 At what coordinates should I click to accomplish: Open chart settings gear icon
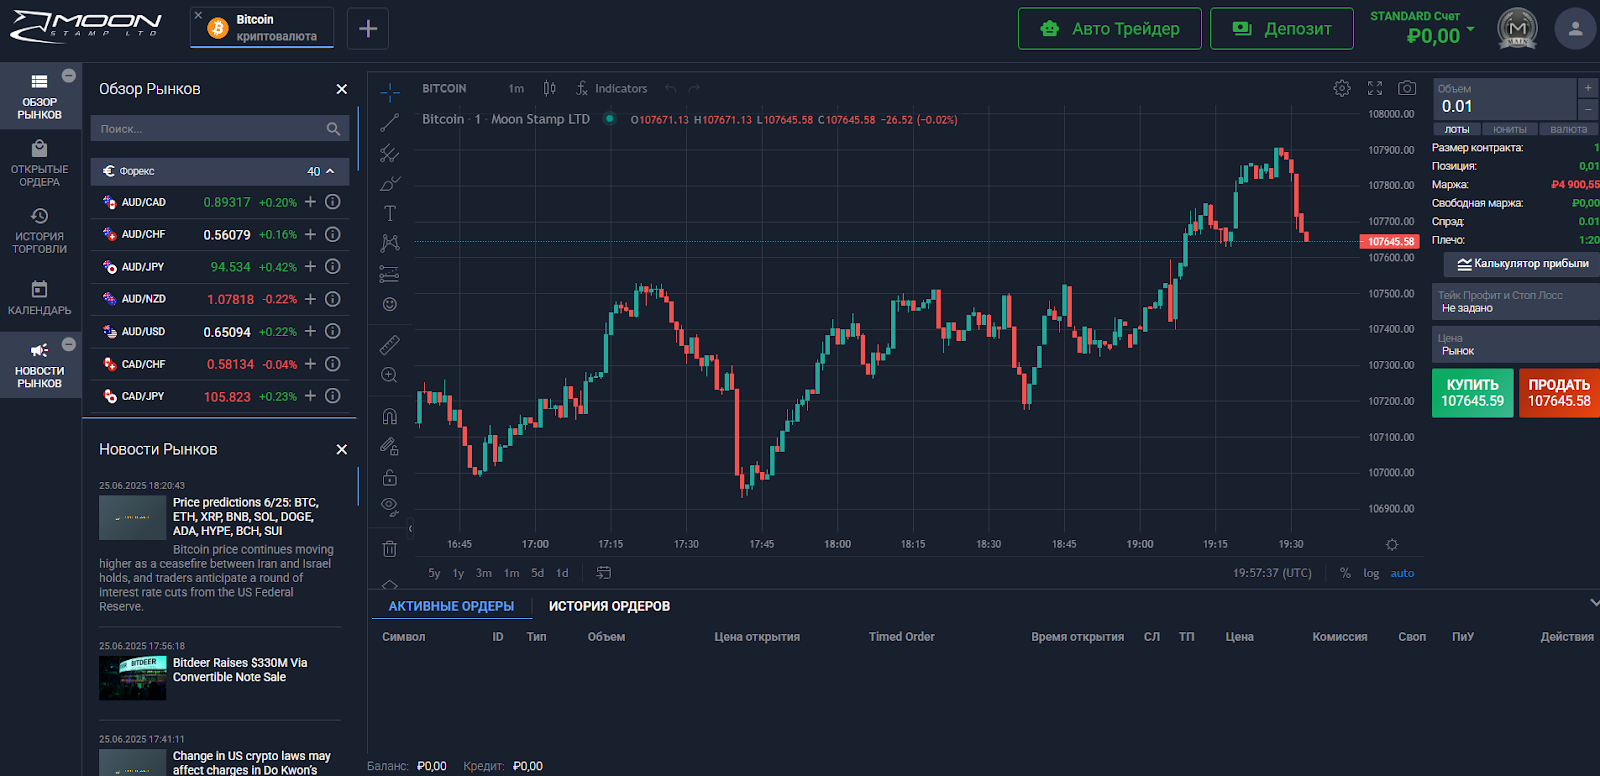tap(1342, 88)
